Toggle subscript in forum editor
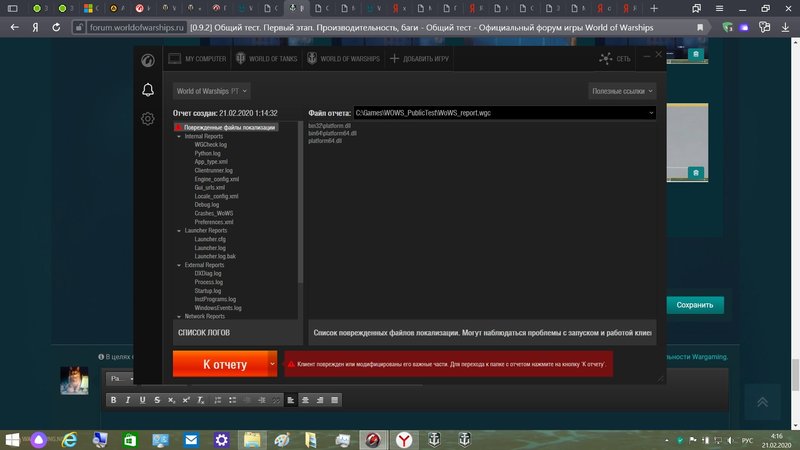The image size is (800, 450). point(171,400)
